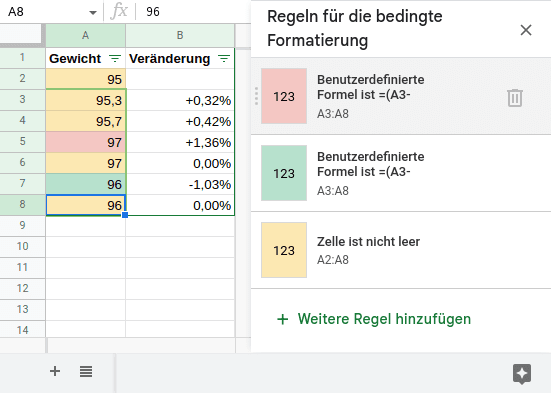Screen dimensions: 551x393
Task: Open the all sheets list icon
Action: pyautogui.click(x=86, y=371)
